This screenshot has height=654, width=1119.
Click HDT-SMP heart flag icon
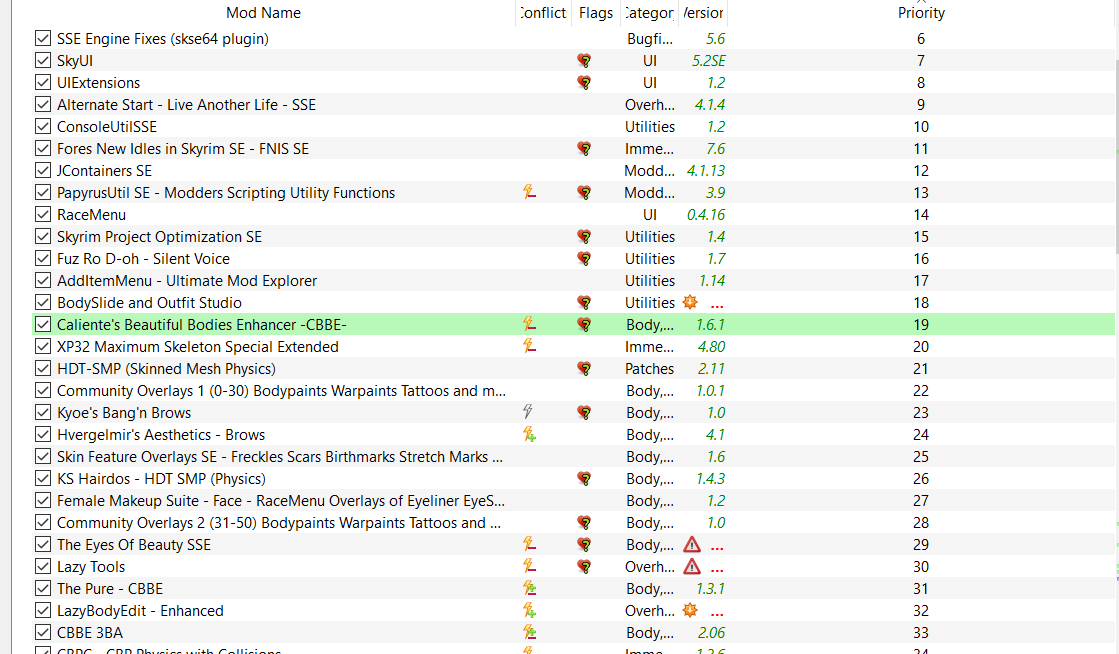point(584,369)
